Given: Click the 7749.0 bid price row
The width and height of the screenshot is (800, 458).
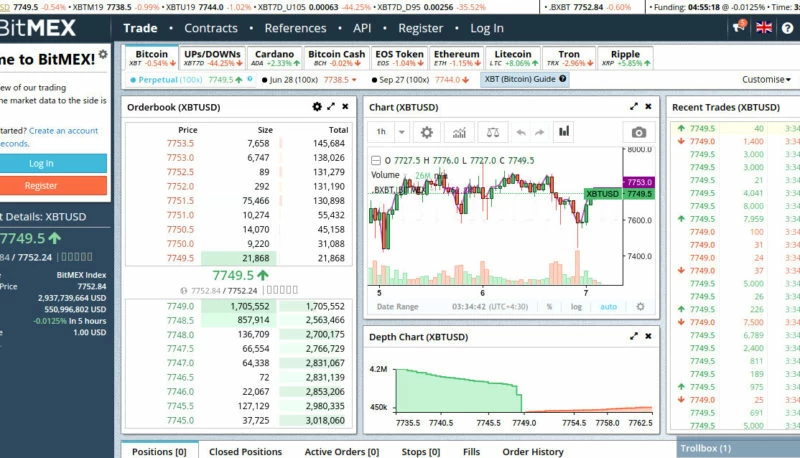Looking at the screenshot, I should click(181, 307).
